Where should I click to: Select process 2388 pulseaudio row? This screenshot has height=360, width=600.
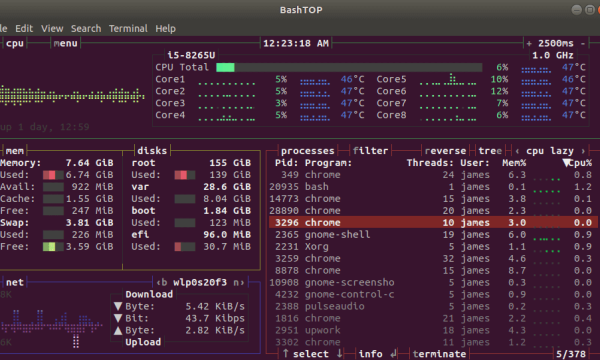coord(433,306)
